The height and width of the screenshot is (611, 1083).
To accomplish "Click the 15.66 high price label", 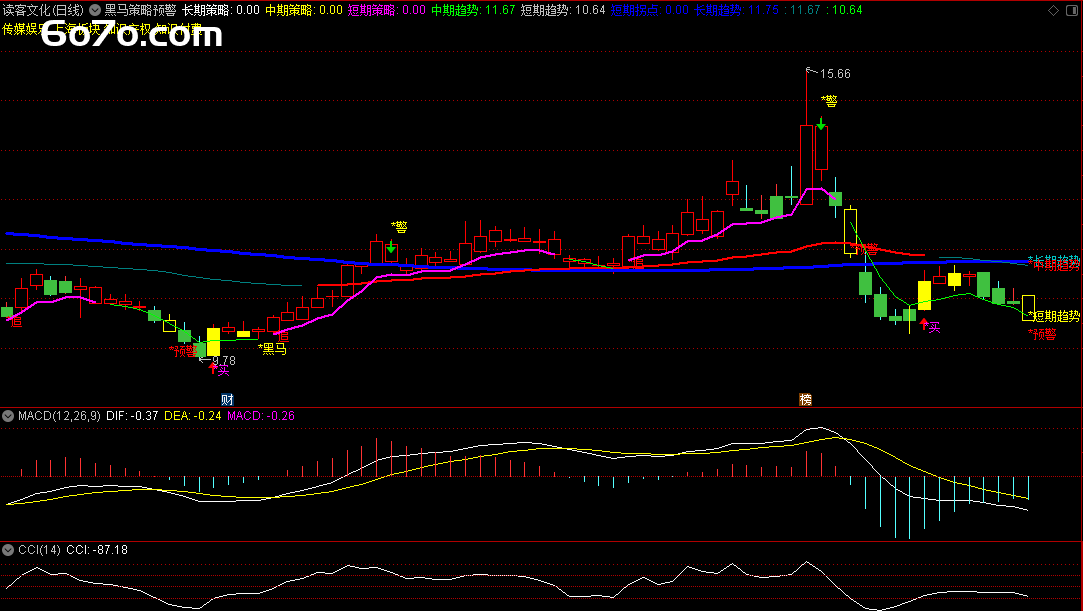I will click(835, 73).
